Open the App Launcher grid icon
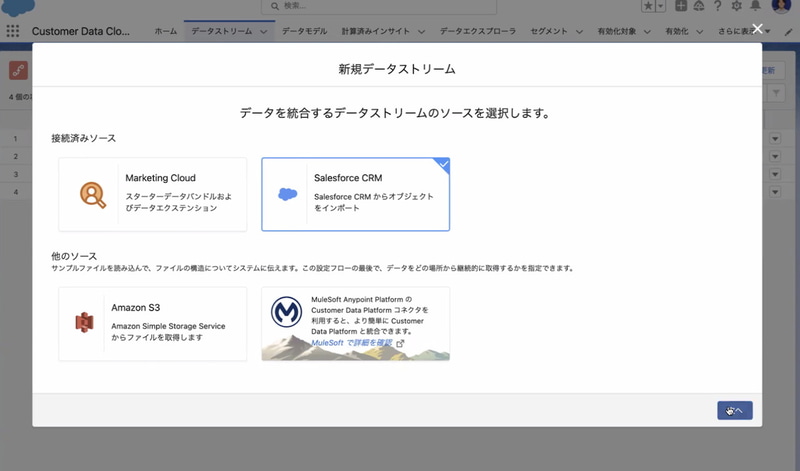Screen dimensions: 800x471 (x=13, y=31)
